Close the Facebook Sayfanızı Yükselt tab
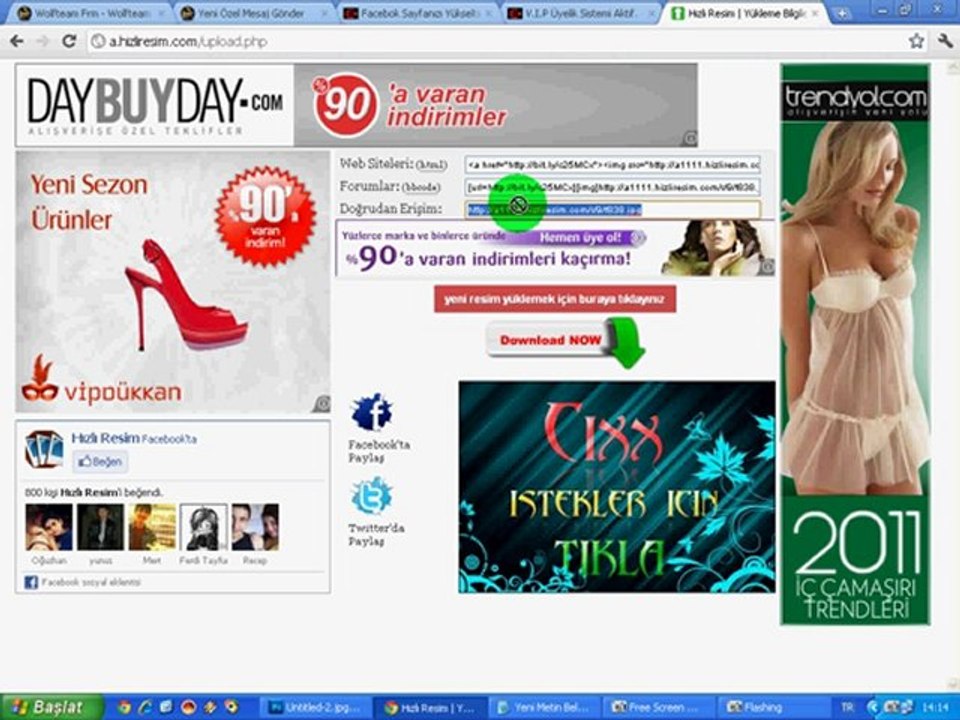 [487, 13]
